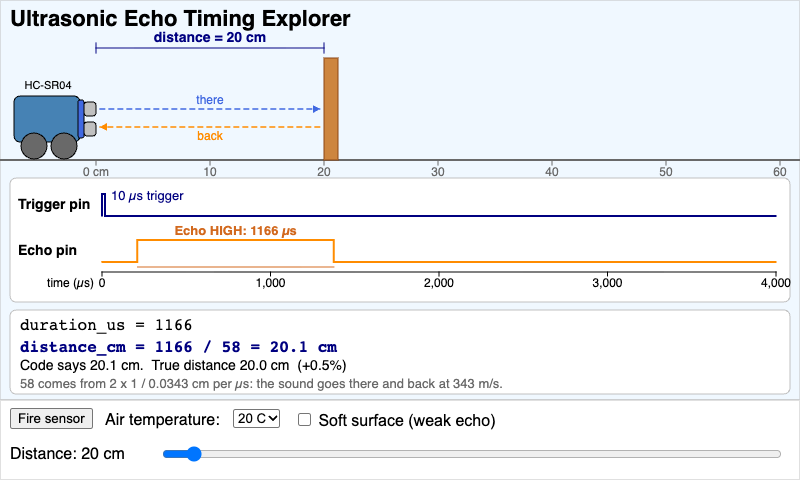Click the explanation line about 58
Viewport: 800px width, 482px height.
[261, 384]
